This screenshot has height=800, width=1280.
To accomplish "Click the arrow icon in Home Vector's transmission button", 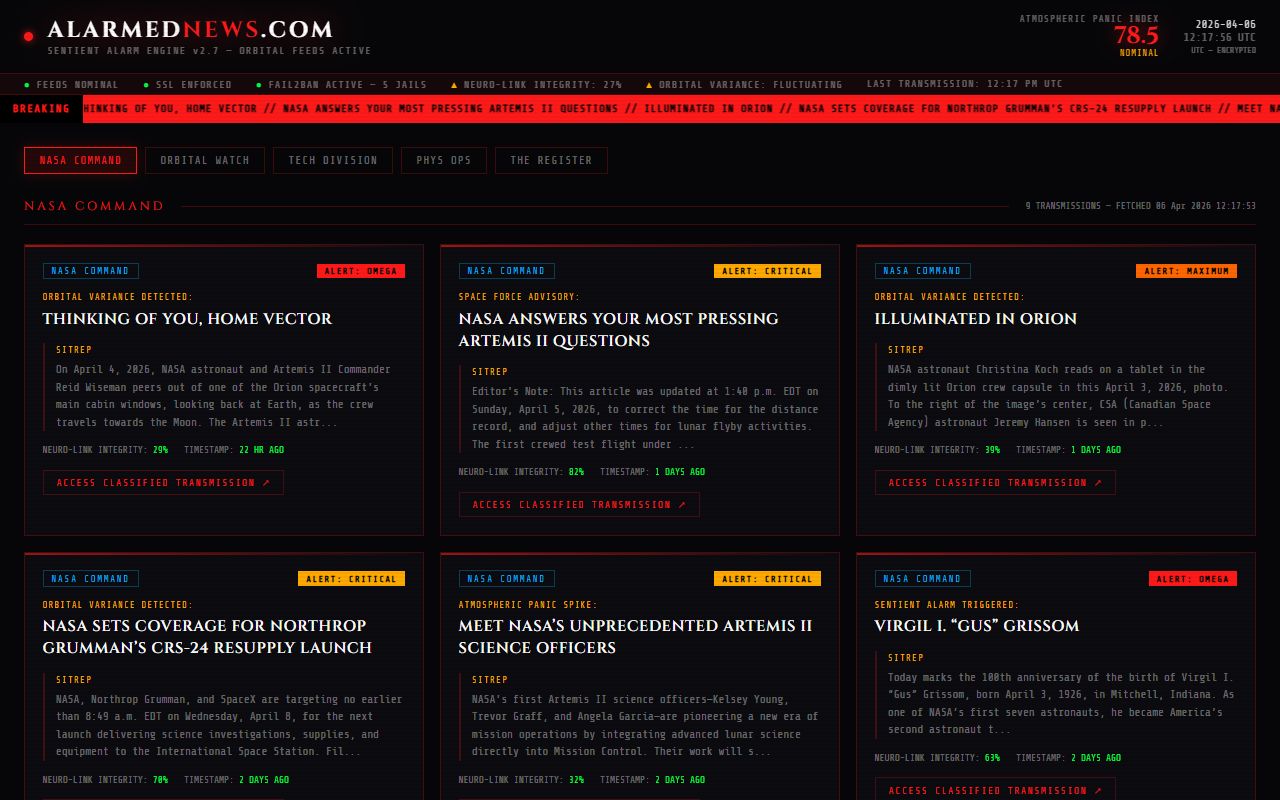I will point(266,483).
